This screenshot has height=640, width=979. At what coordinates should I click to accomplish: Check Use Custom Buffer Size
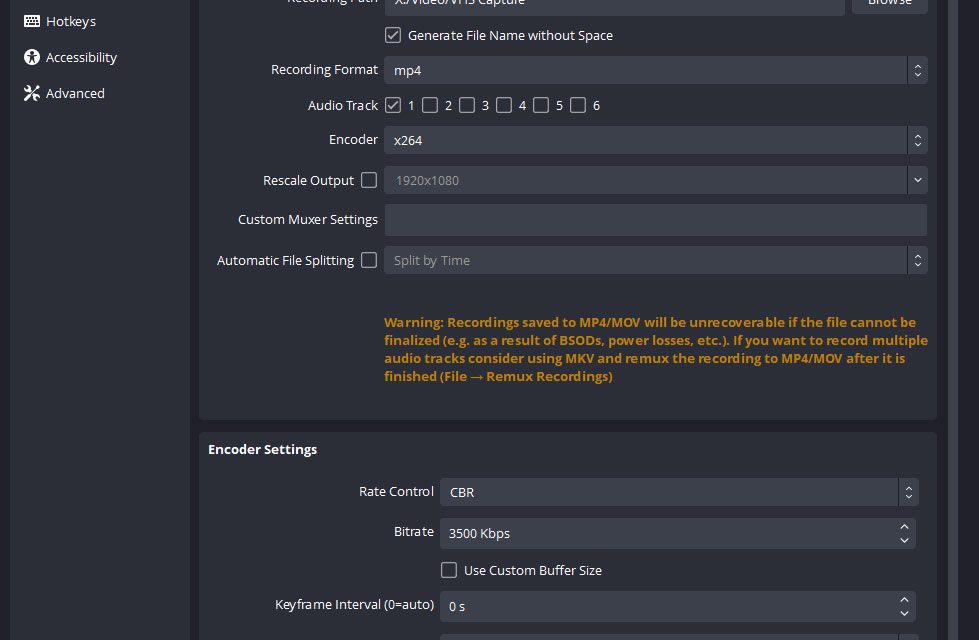click(x=449, y=570)
